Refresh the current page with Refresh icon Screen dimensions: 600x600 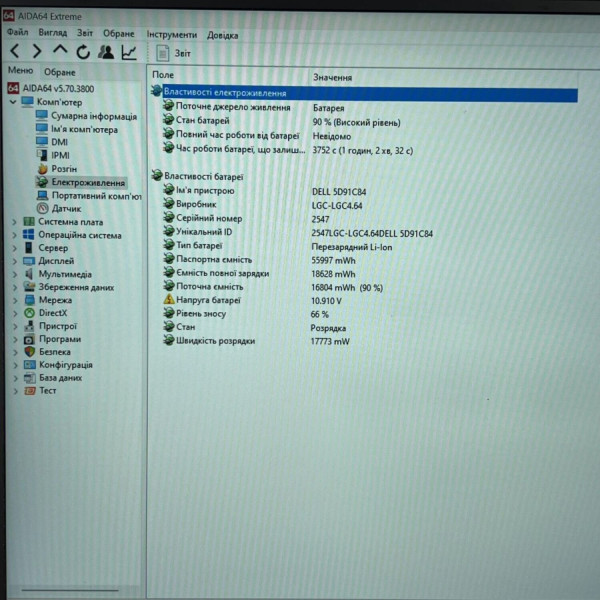pos(83,52)
